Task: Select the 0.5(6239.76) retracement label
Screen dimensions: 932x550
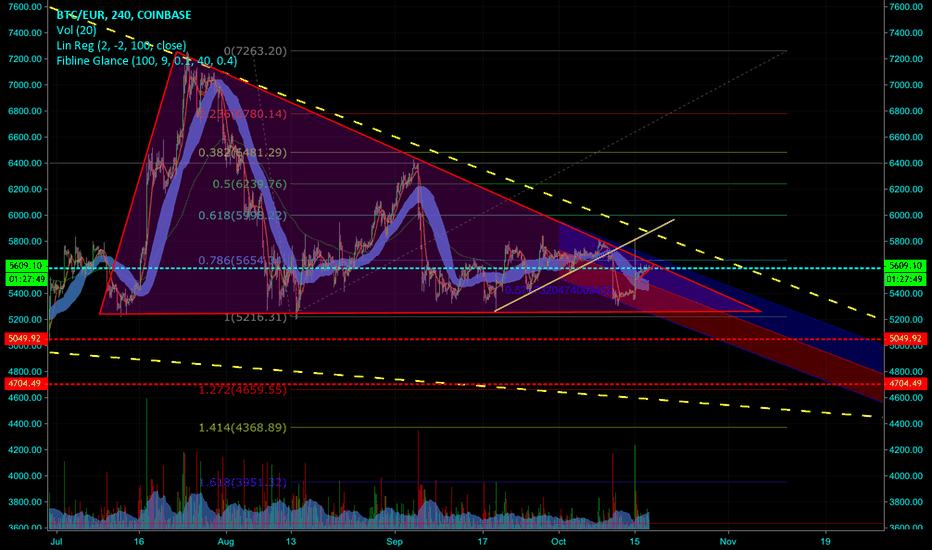Action: 250,184
